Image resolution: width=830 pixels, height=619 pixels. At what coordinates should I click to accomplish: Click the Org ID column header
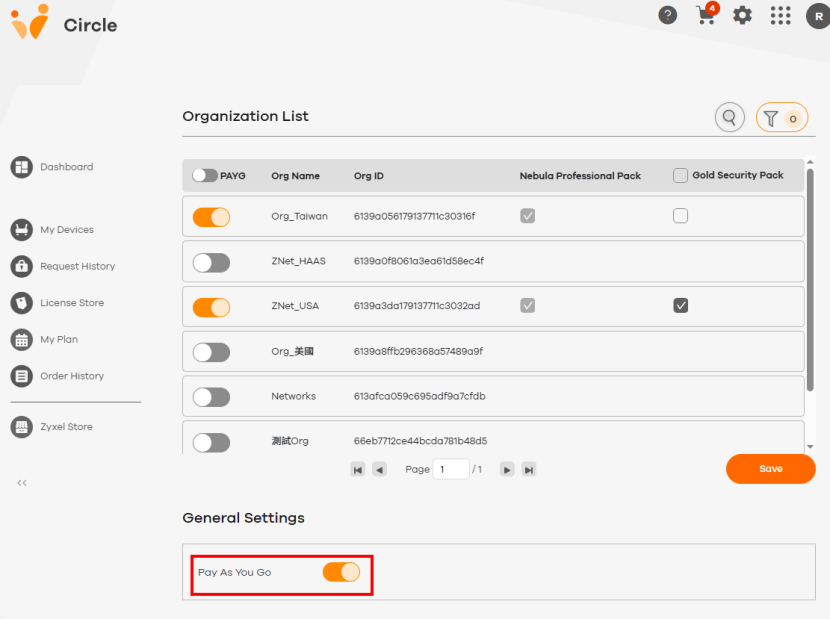coord(369,176)
